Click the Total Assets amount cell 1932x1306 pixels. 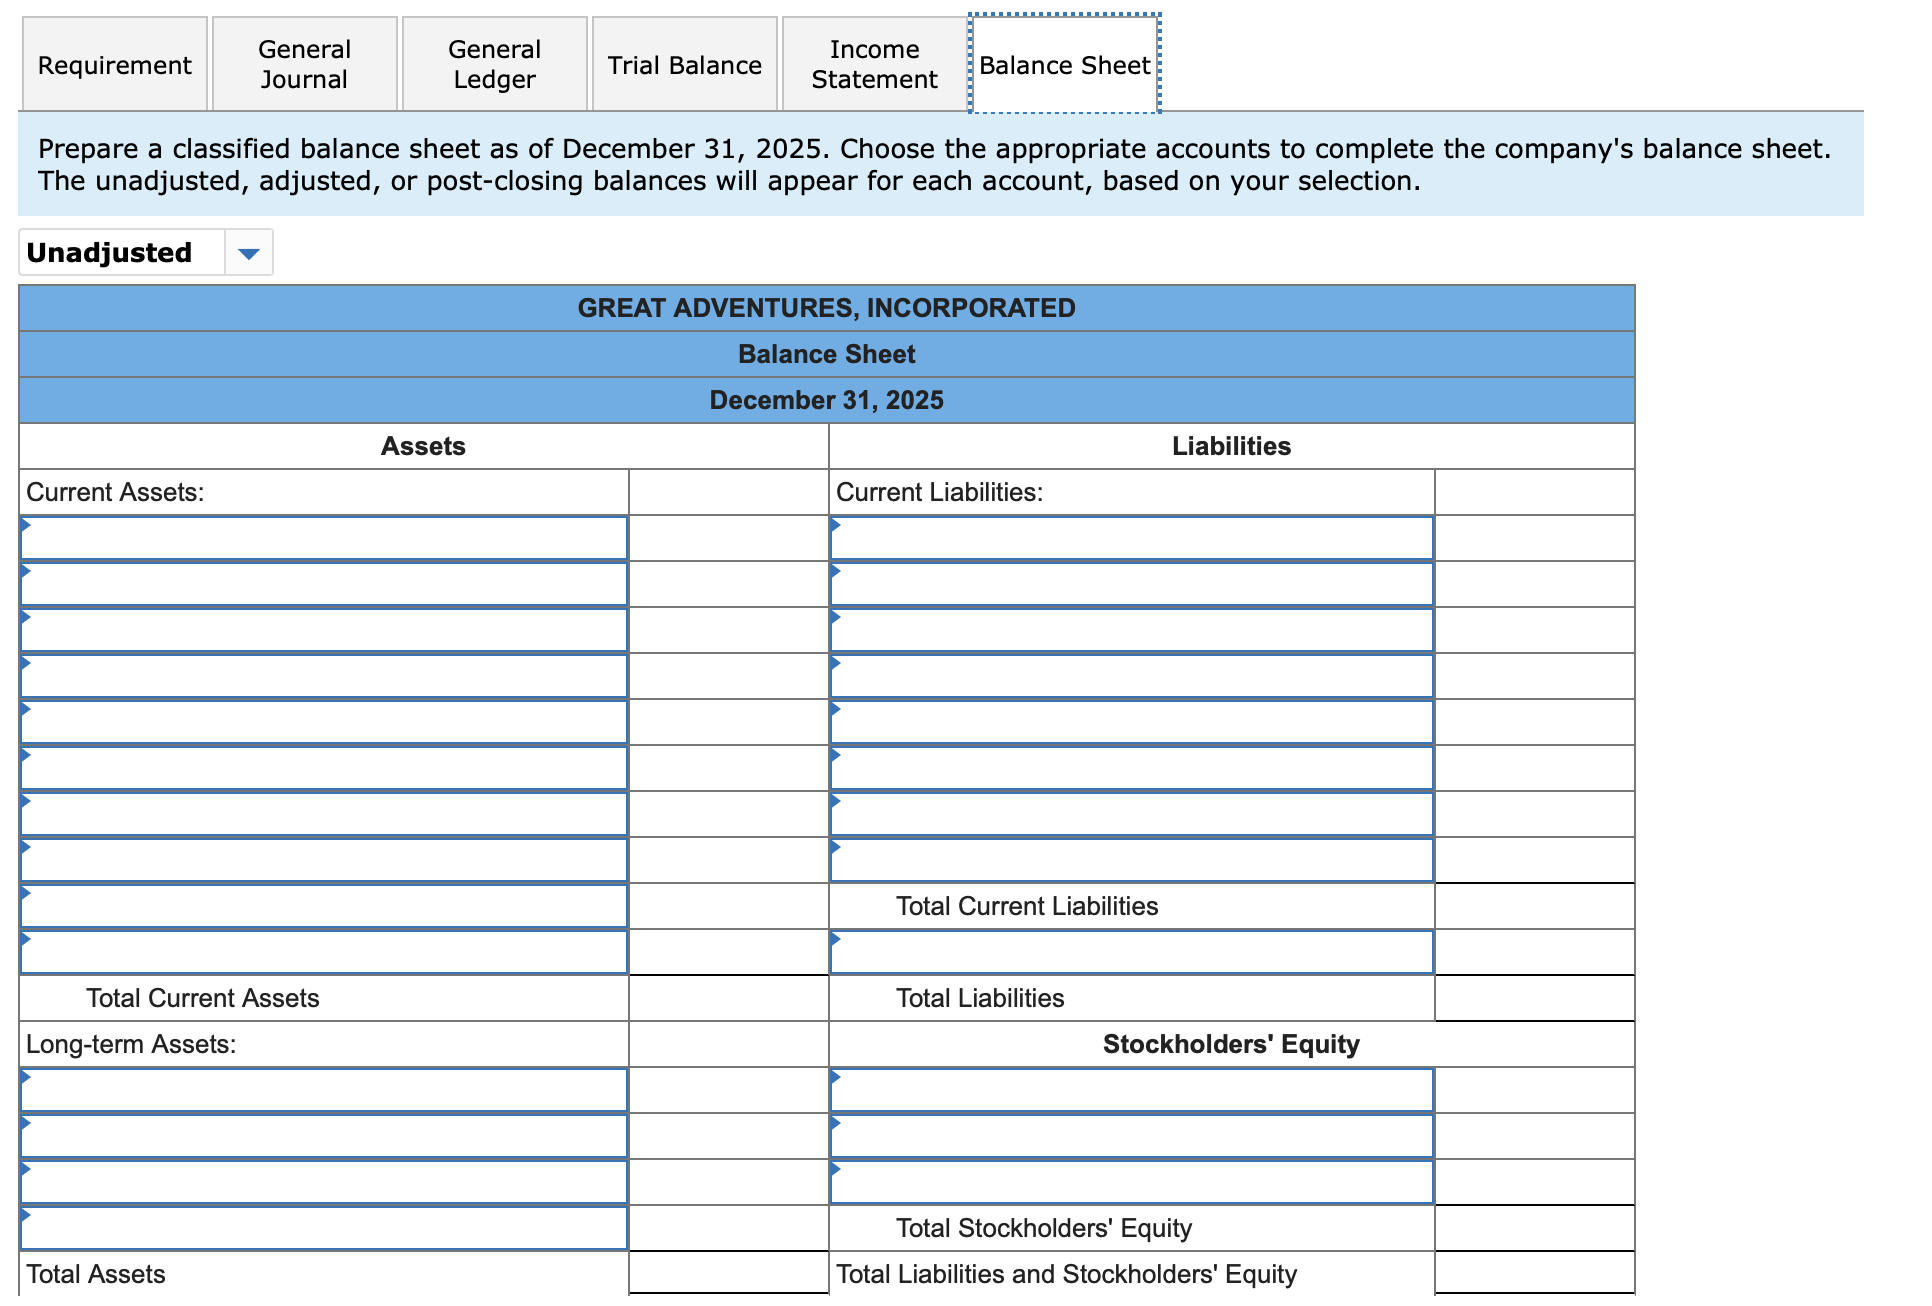point(728,1274)
